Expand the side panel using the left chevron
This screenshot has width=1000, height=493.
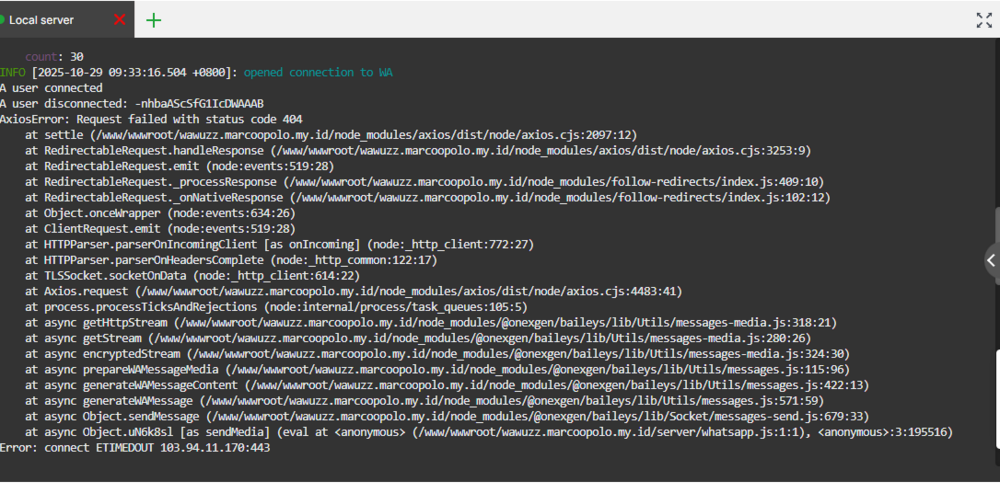coord(991,260)
